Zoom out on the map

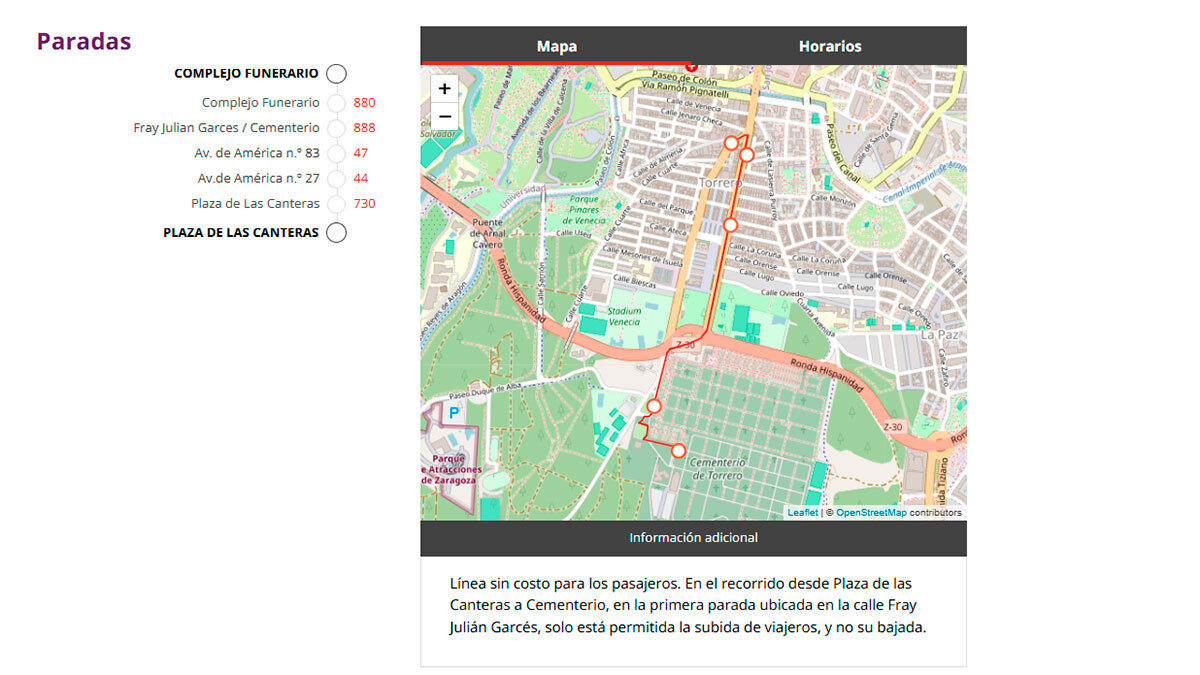click(x=445, y=115)
